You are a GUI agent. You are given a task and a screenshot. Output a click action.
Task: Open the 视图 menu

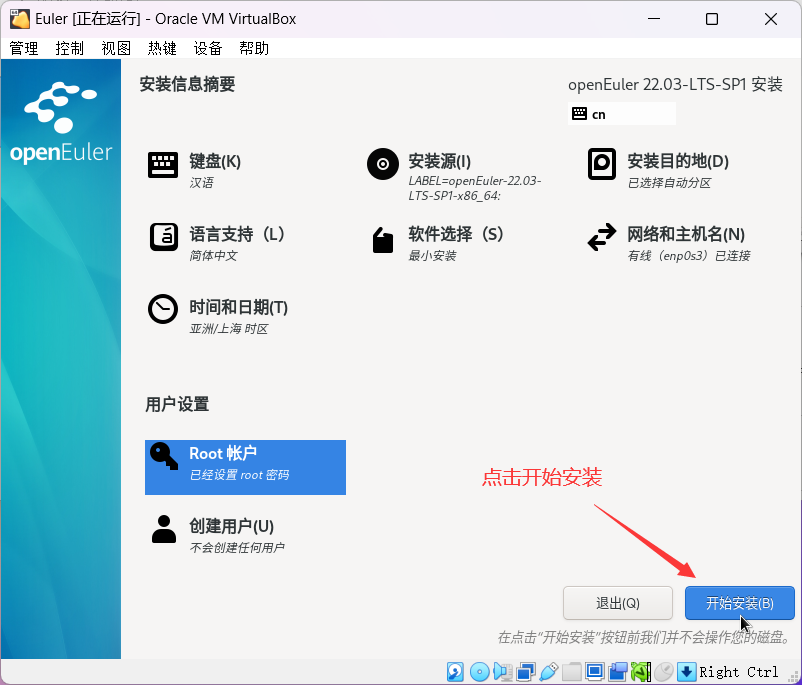pos(116,49)
